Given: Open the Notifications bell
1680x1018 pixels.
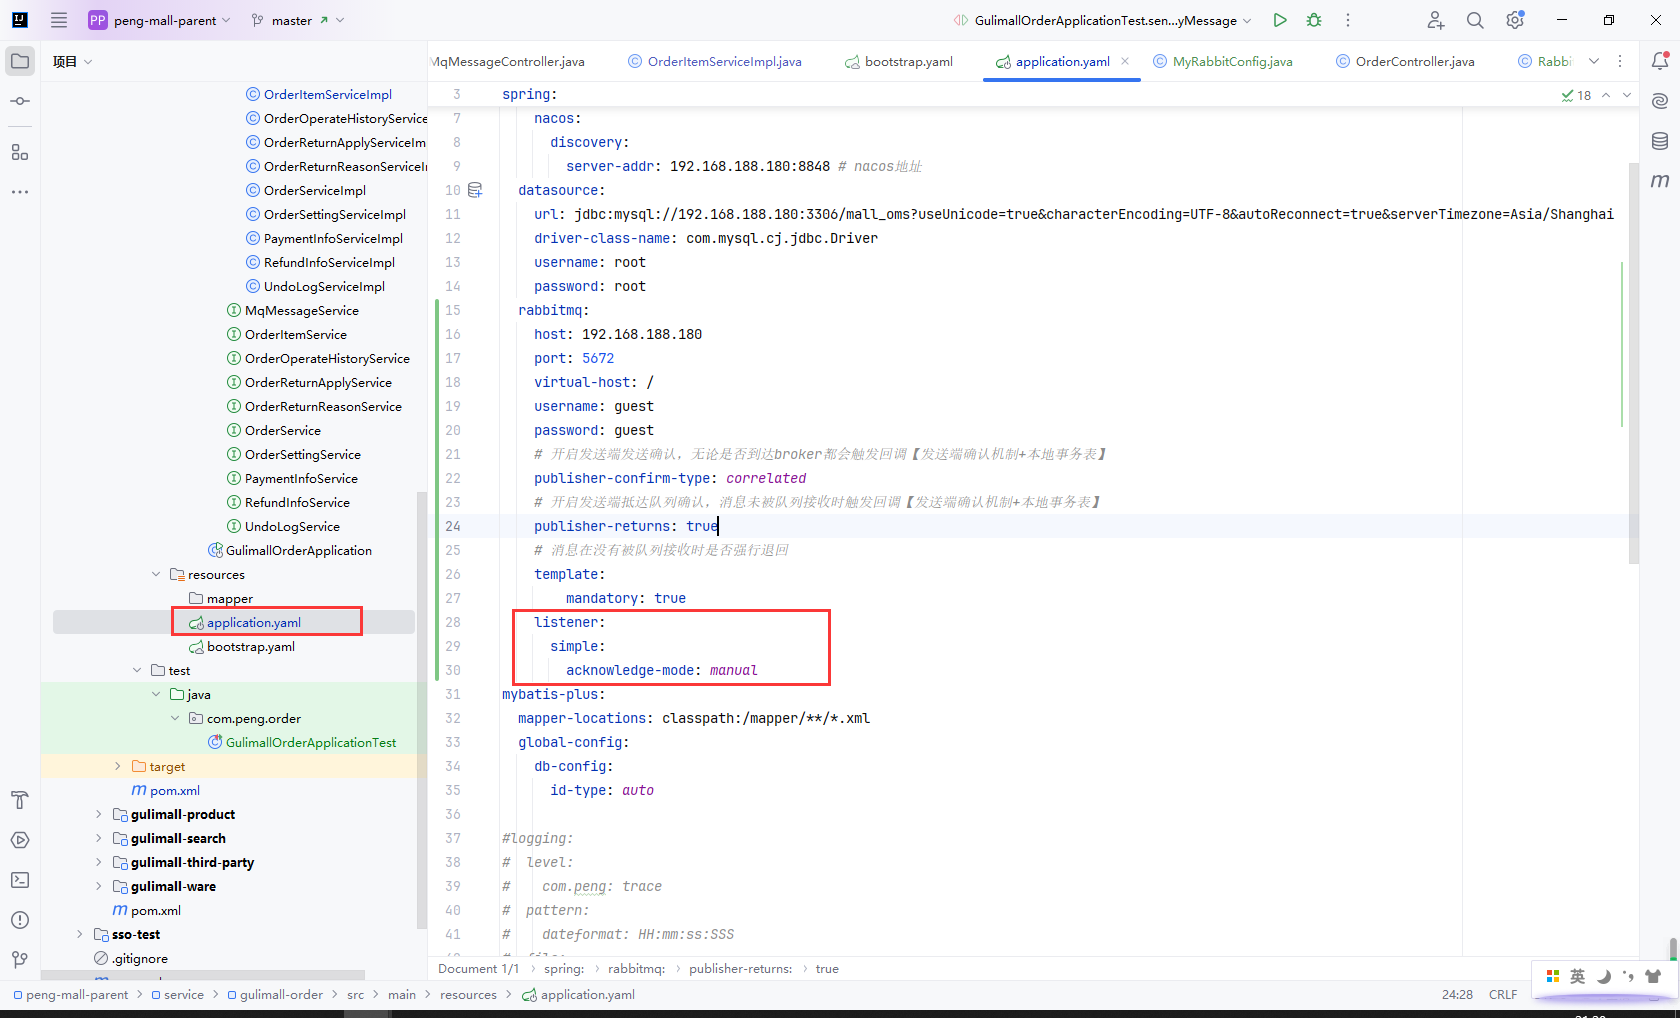Looking at the screenshot, I should (1660, 61).
